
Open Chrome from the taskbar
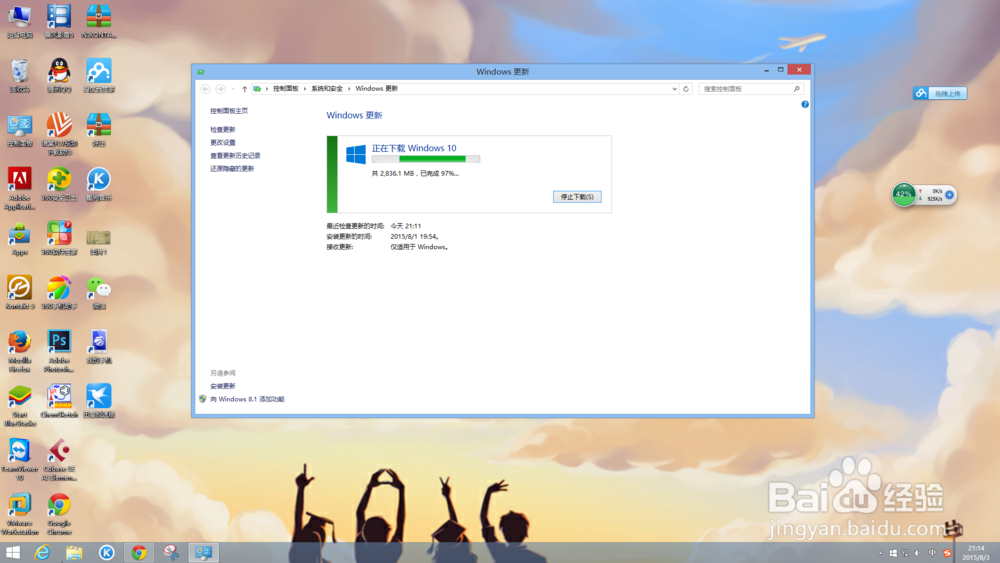click(x=138, y=553)
